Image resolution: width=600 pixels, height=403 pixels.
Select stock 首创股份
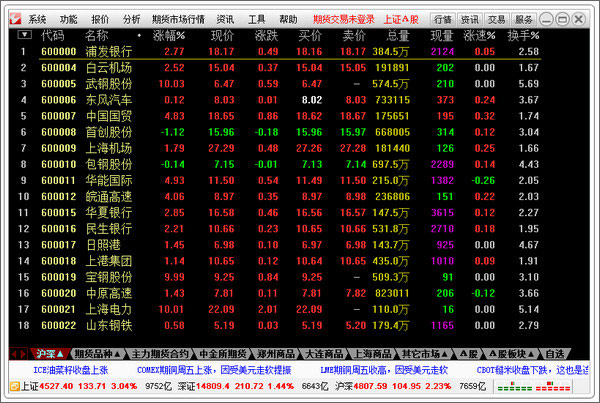click(x=109, y=132)
